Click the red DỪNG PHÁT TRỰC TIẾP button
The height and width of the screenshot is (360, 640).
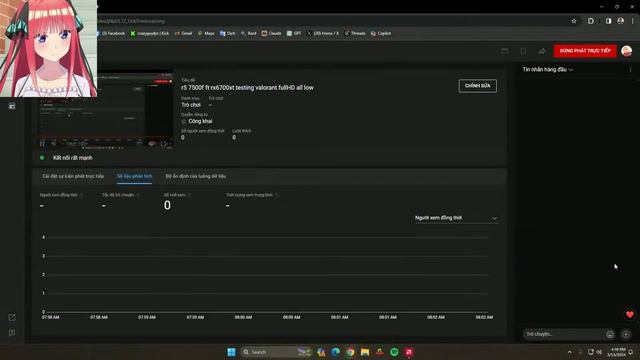pyautogui.click(x=585, y=51)
